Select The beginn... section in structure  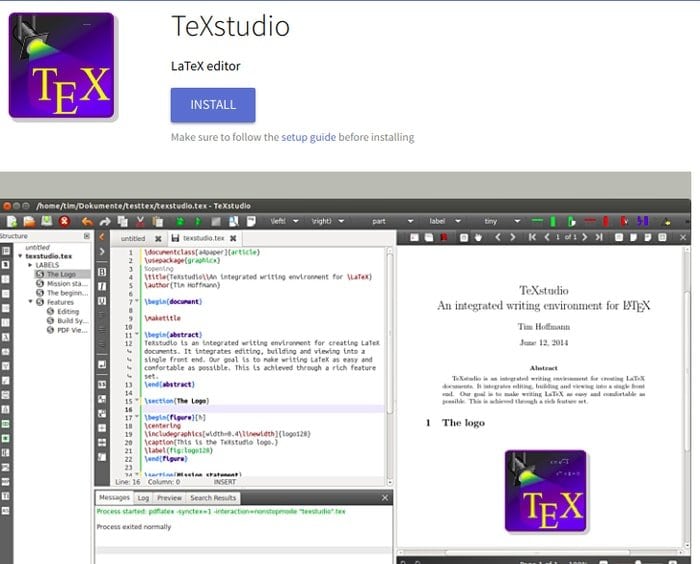[x=62, y=293]
